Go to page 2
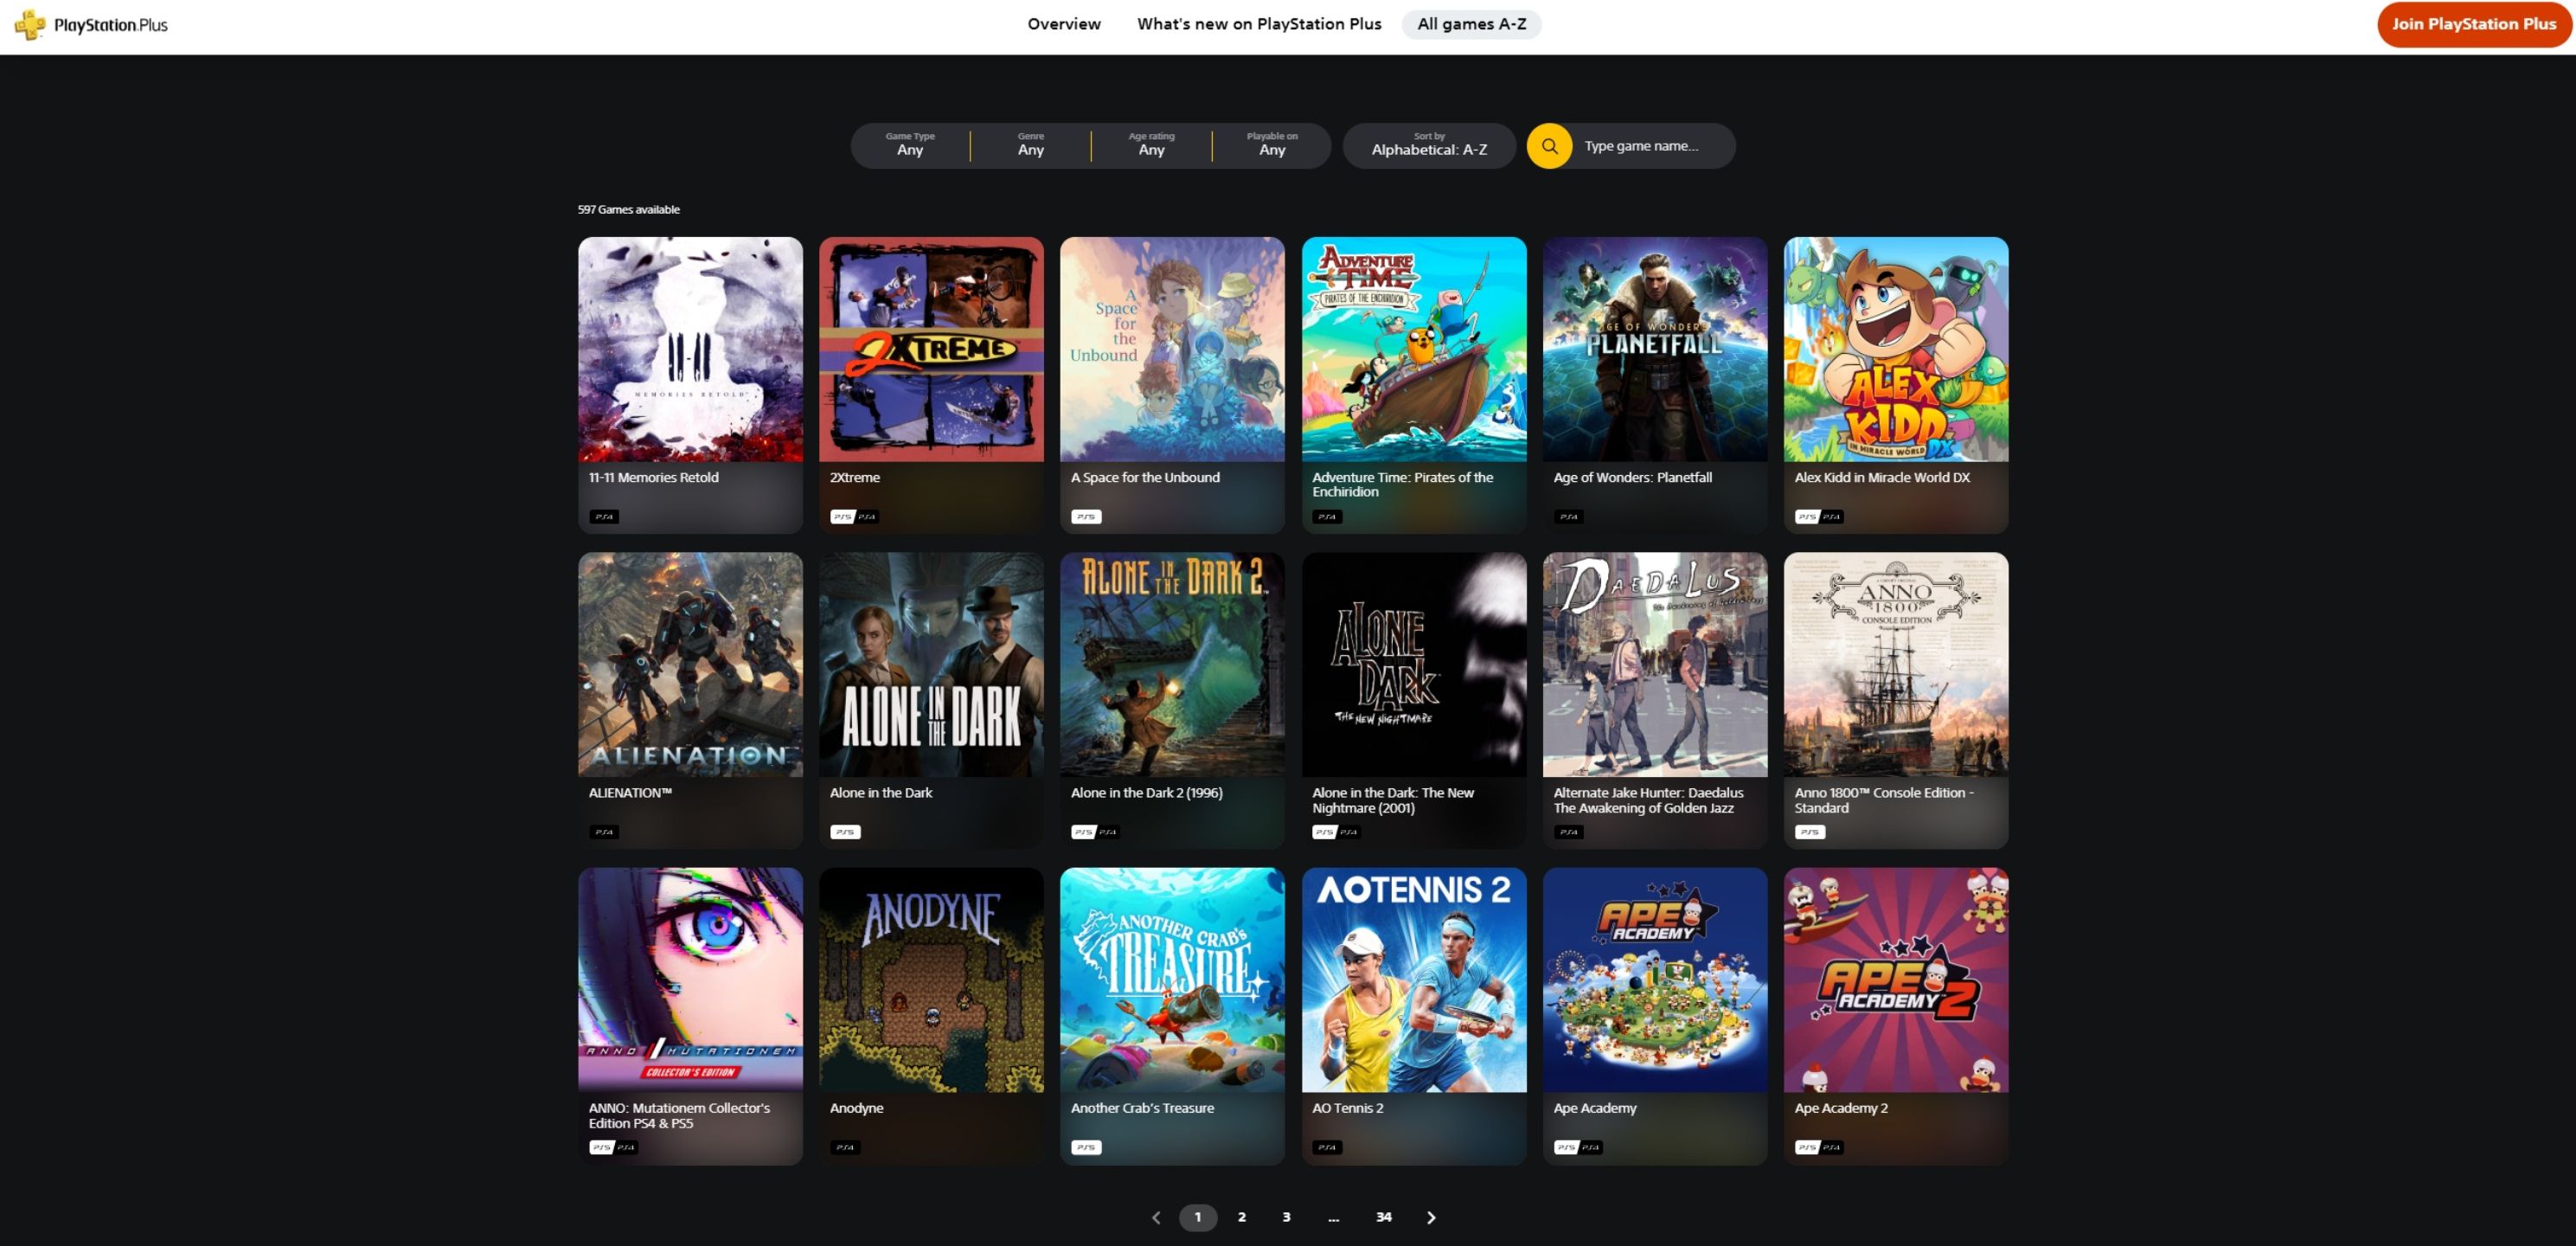Screen dimensions: 2576x1246 click(x=1242, y=1217)
